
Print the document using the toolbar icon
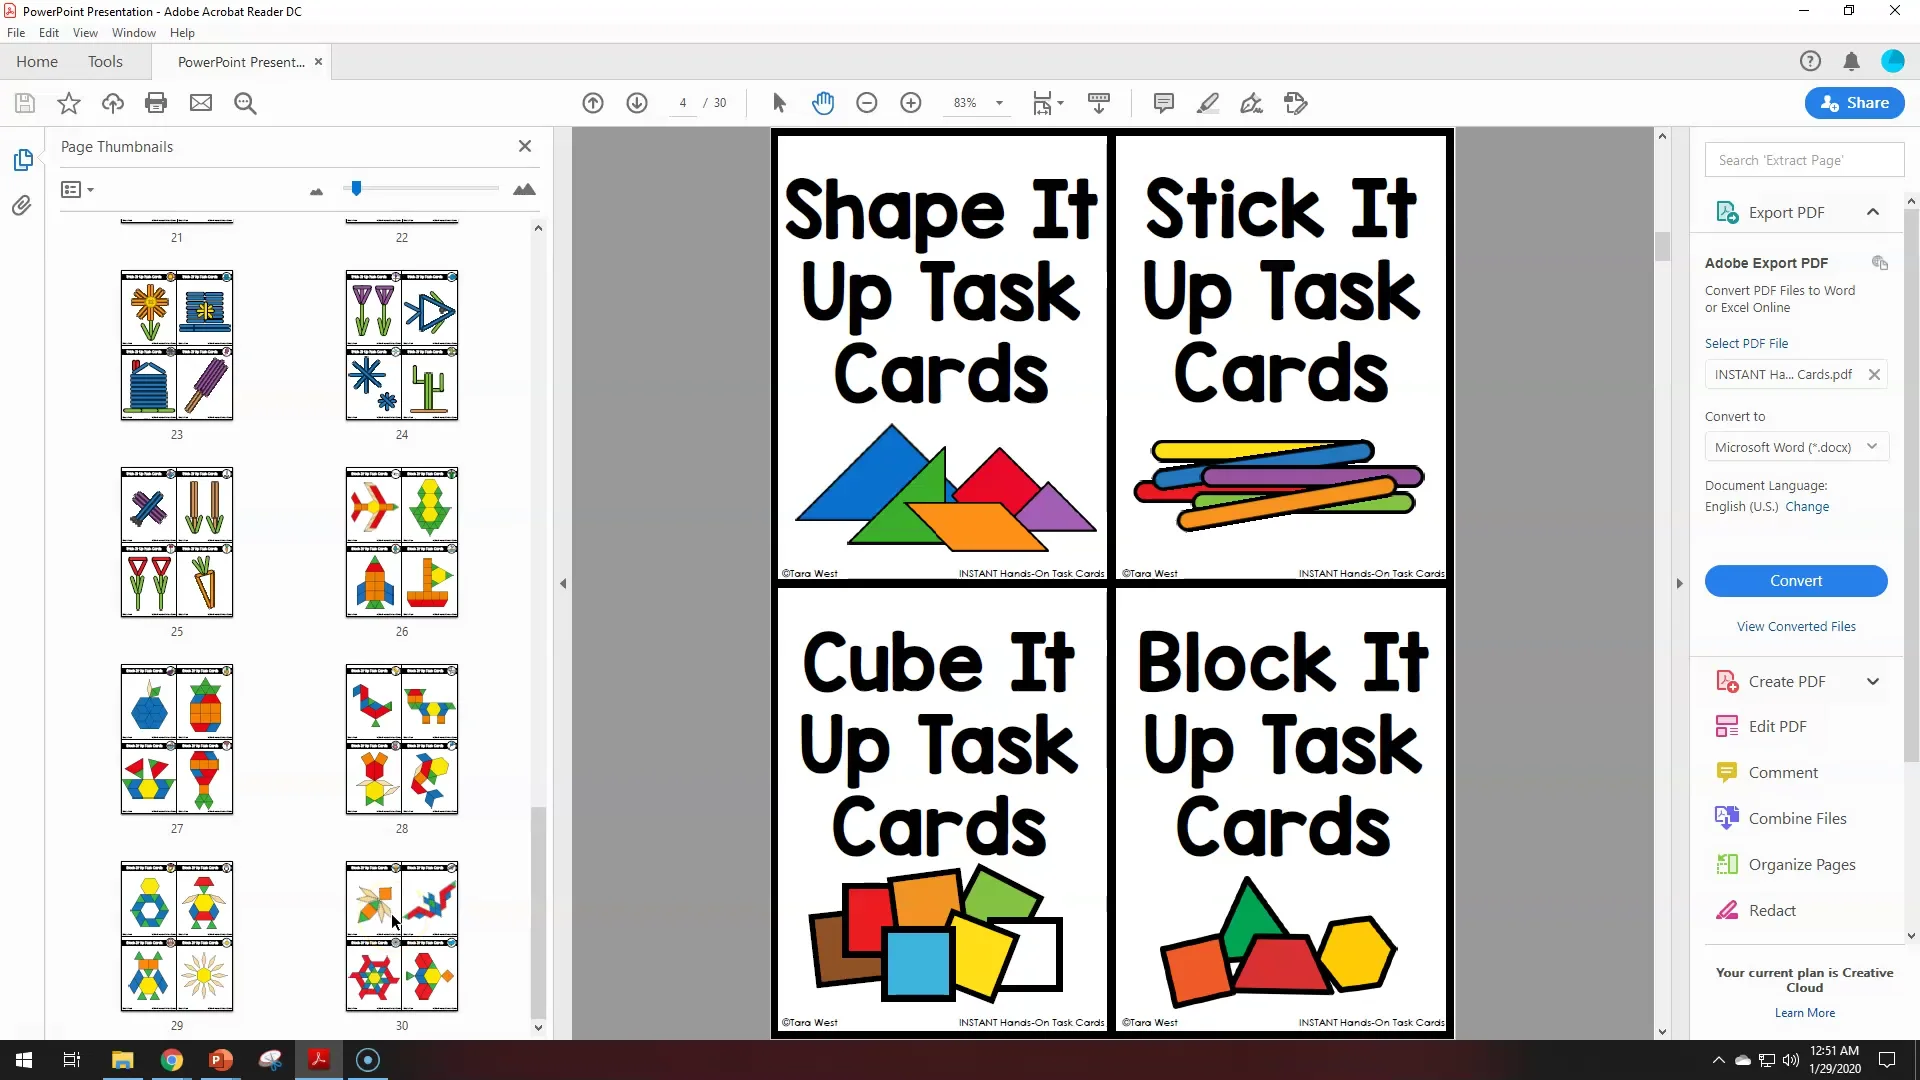156,103
